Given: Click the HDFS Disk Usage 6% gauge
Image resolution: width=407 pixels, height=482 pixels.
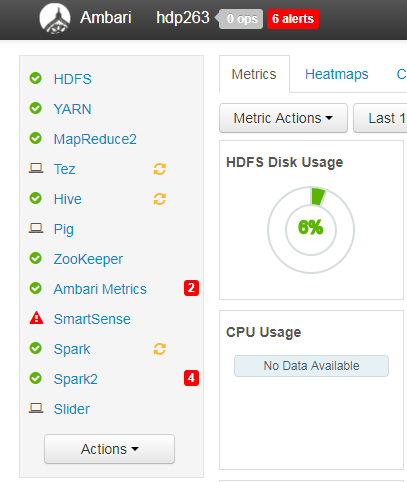Looking at the screenshot, I should click(x=311, y=230).
